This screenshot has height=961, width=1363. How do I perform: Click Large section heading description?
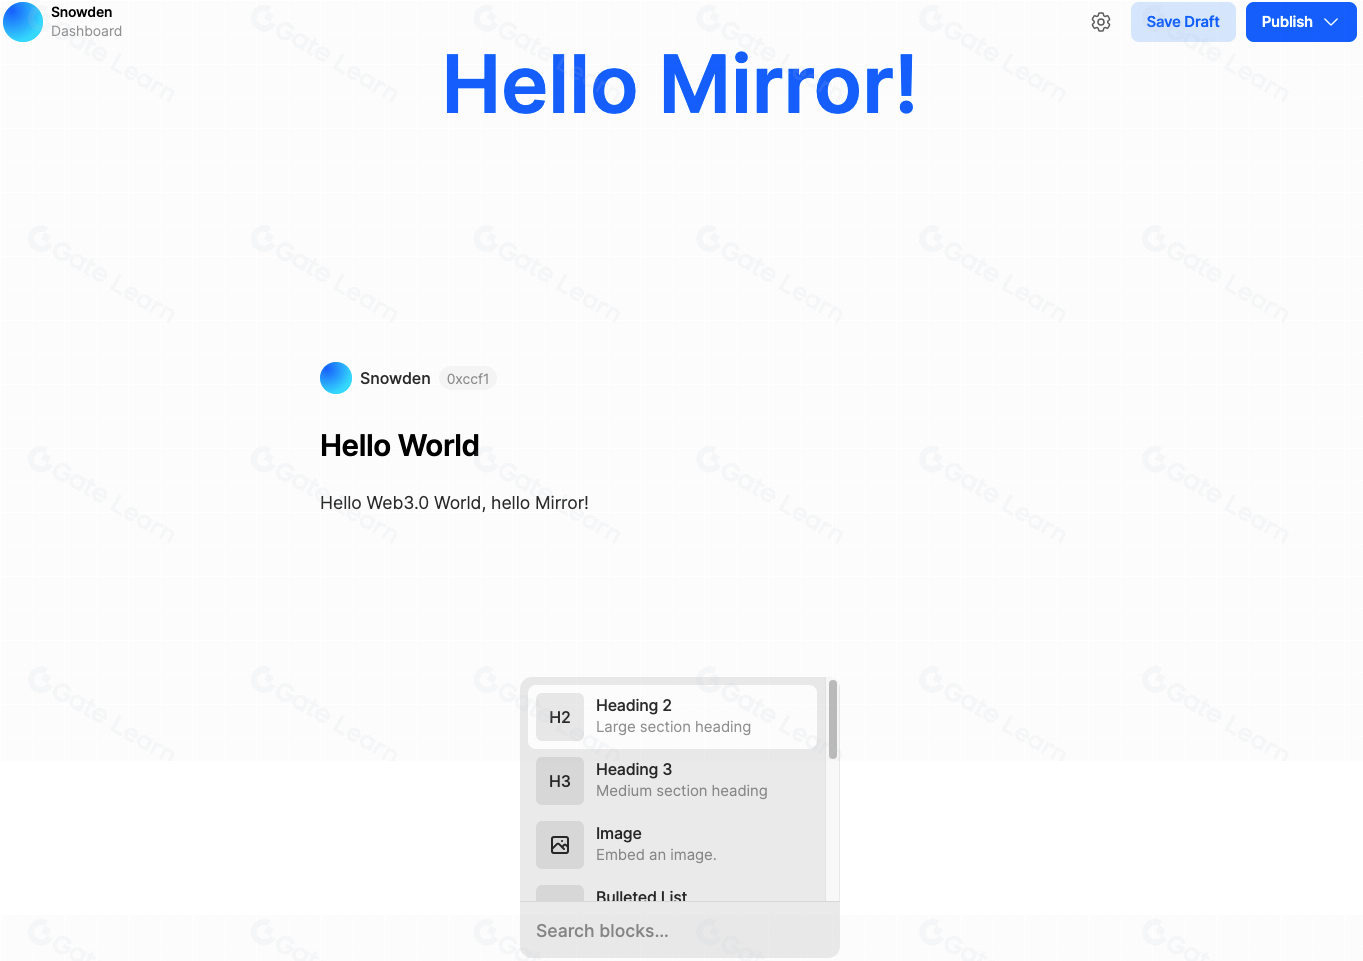coord(673,727)
